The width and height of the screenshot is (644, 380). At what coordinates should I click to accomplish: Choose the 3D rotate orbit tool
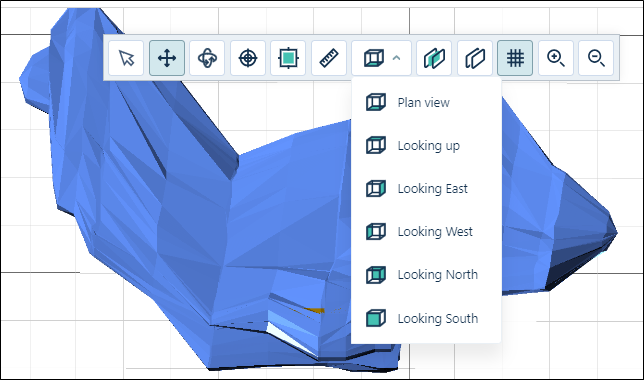click(207, 58)
